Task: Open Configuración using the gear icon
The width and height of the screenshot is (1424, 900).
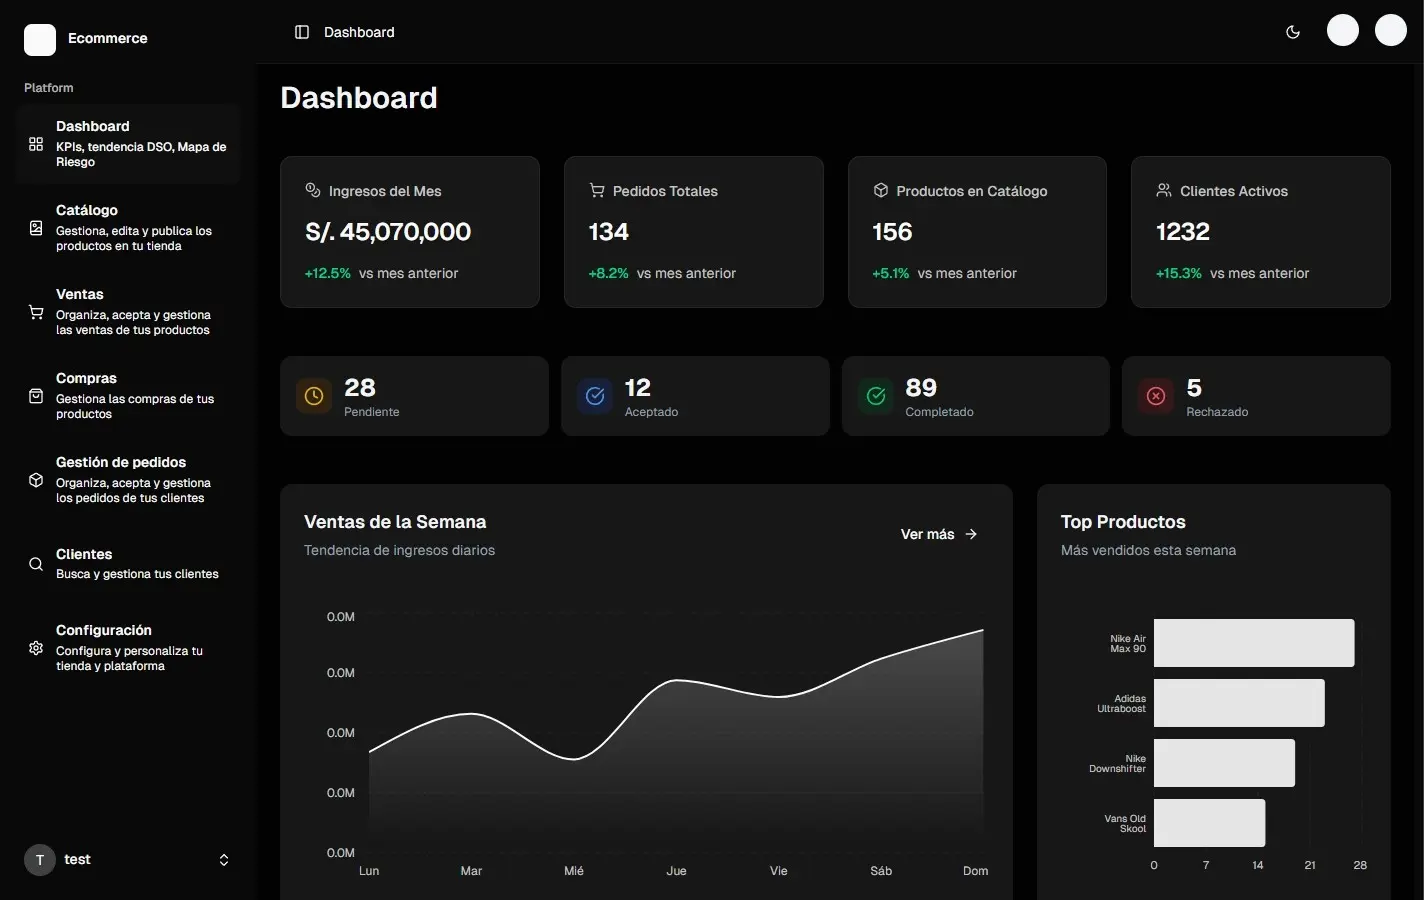Action: 35,647
